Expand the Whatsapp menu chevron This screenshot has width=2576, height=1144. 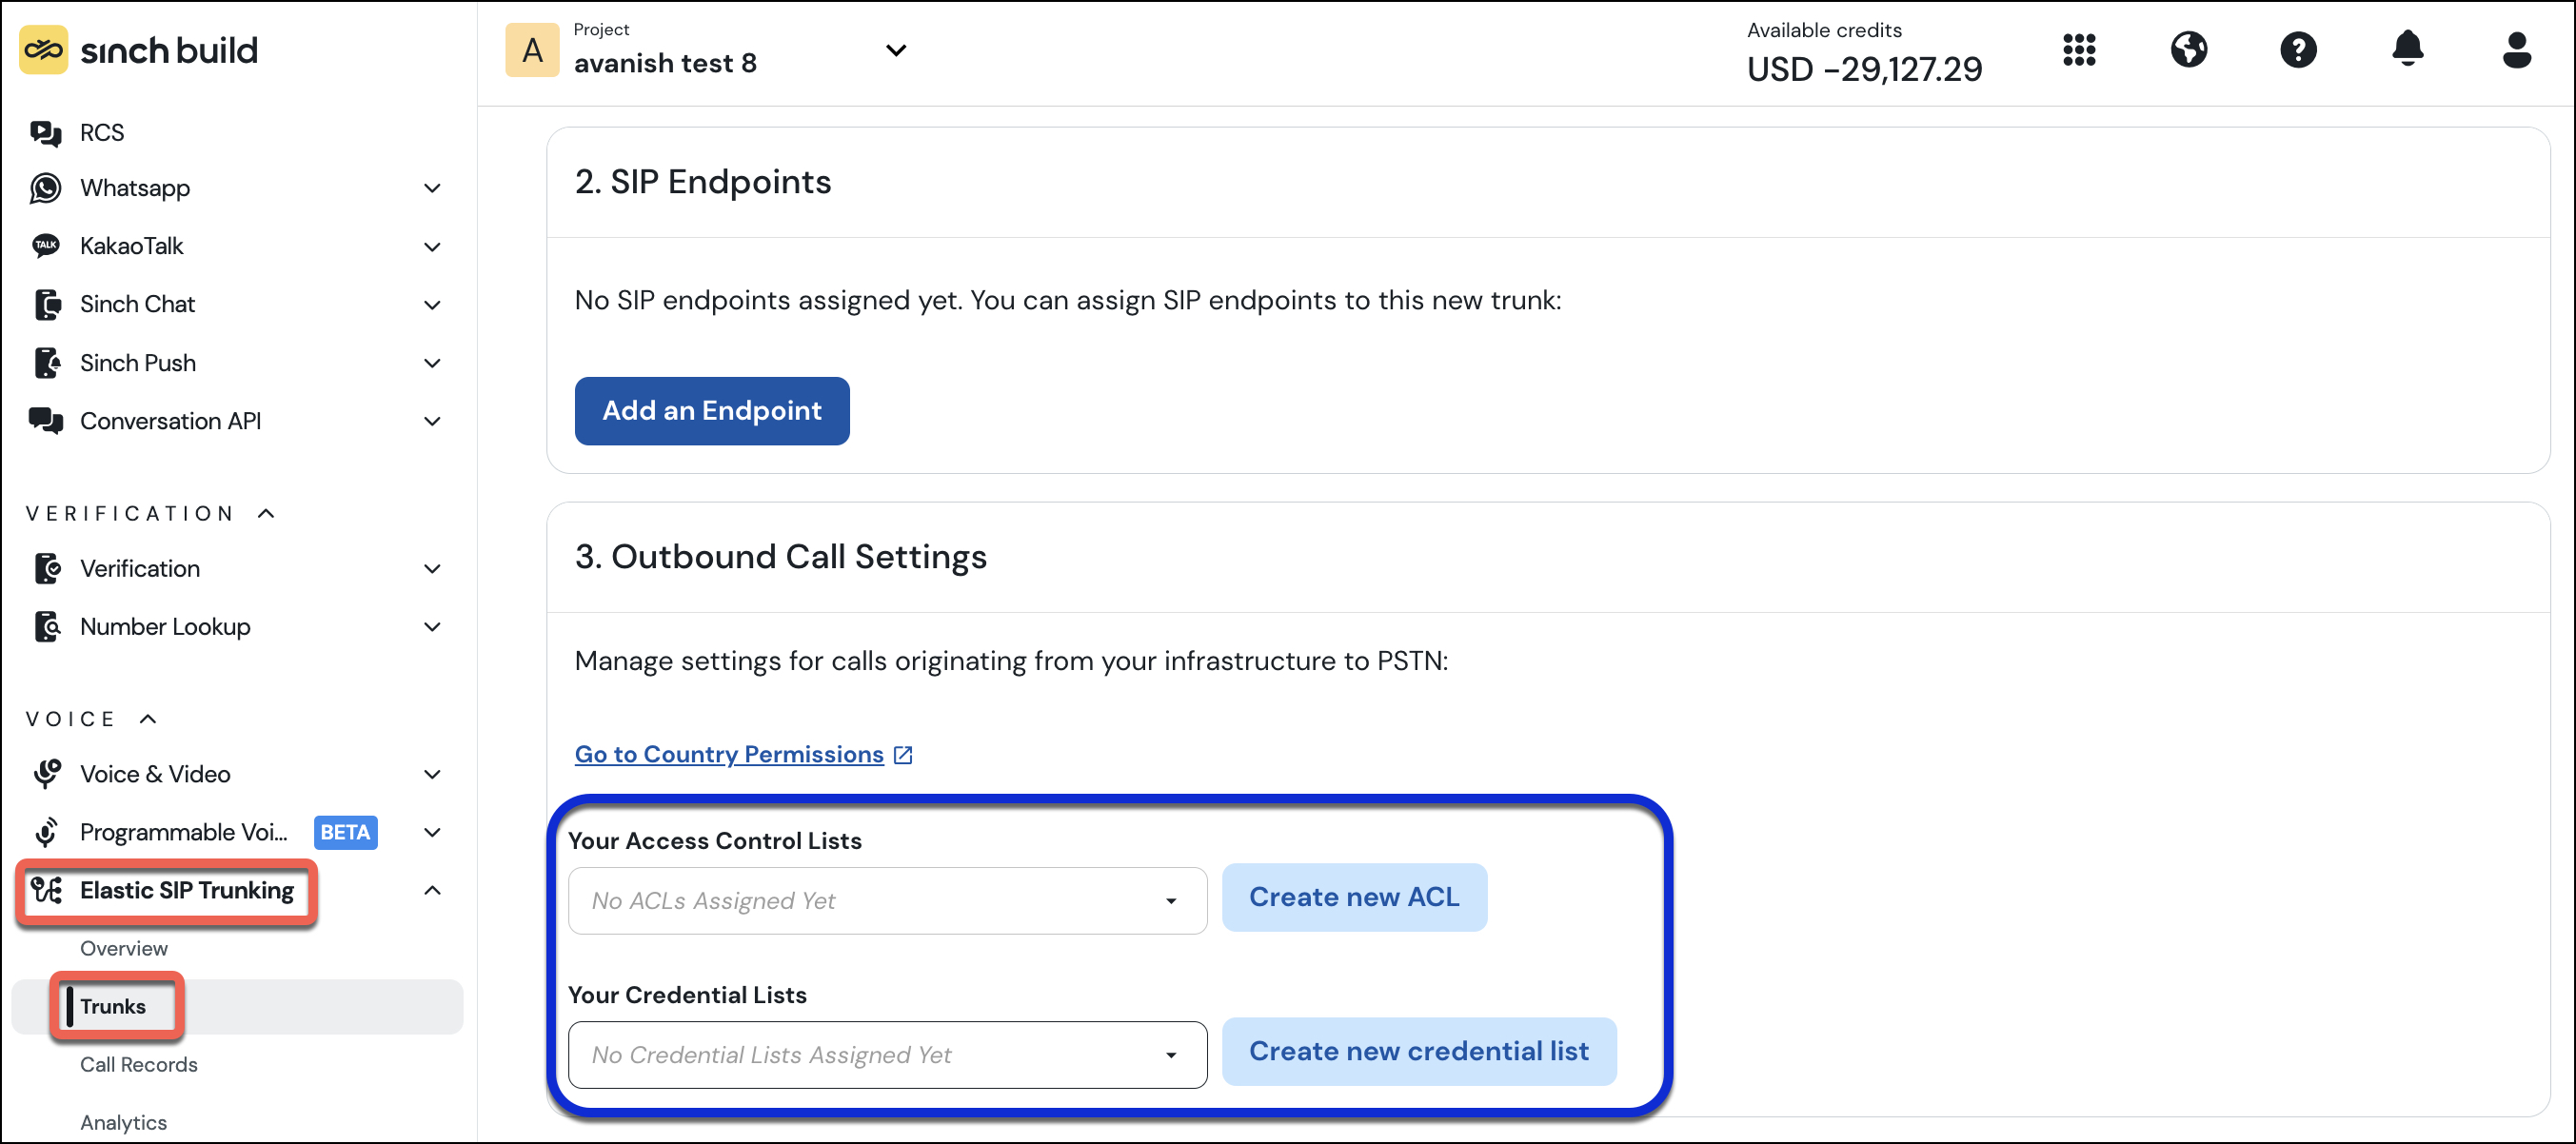432,188
